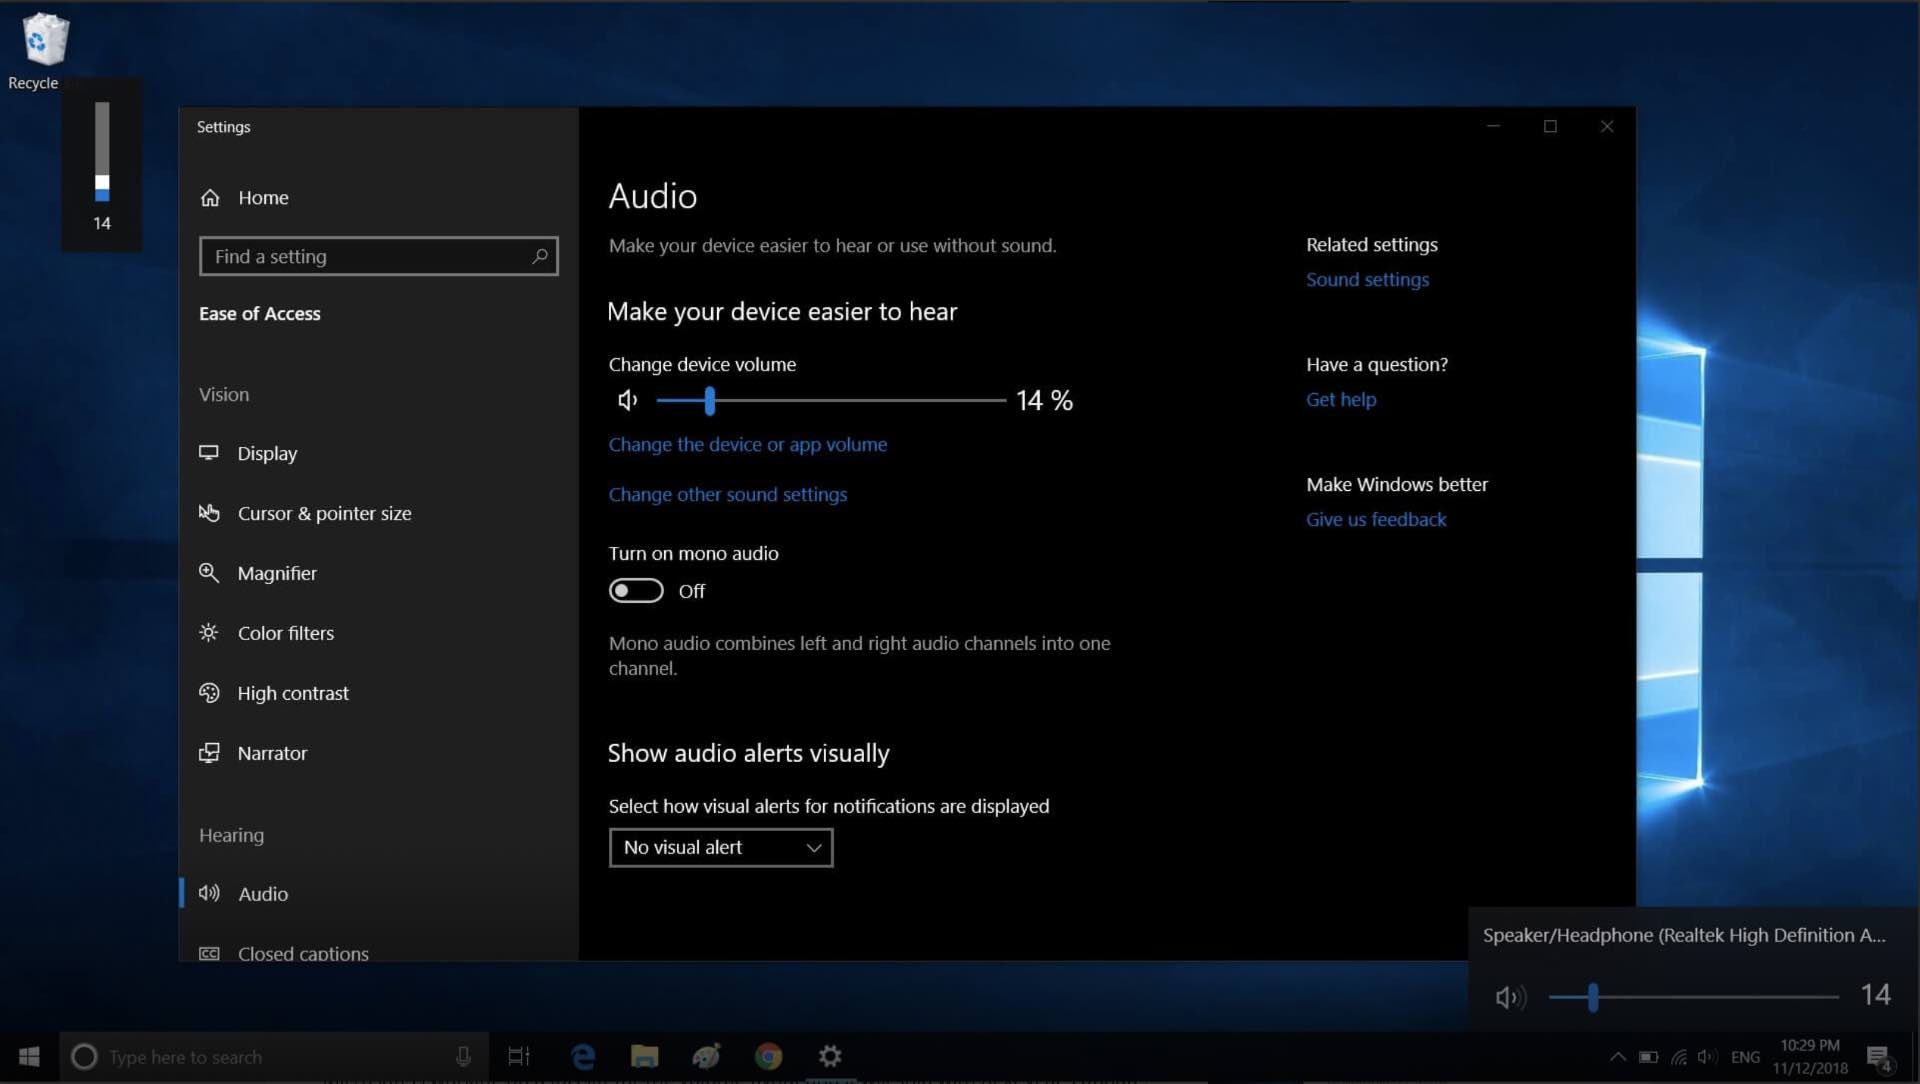
Task: Select Speaker/Headphone playback device name
Action: [1684, 935]
